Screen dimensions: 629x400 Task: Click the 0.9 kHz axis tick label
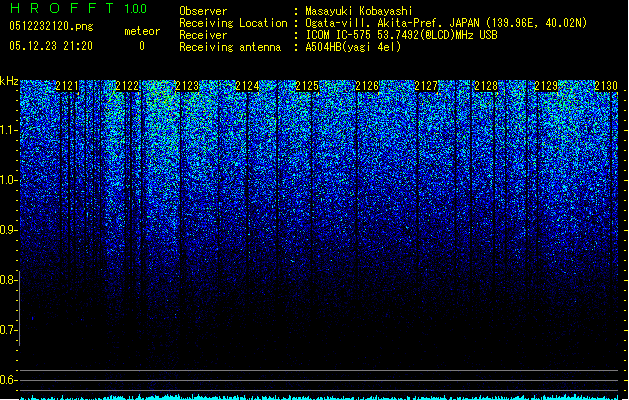click(9, 230)
